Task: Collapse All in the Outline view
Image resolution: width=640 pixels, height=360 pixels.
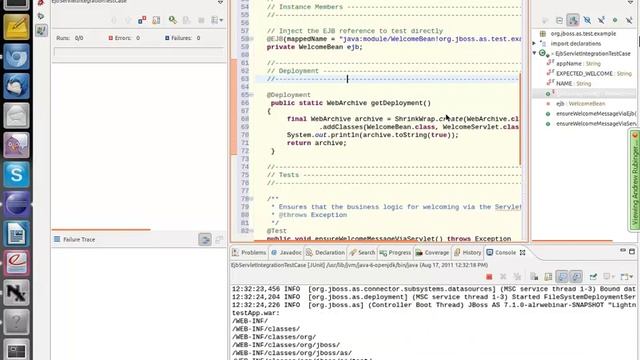Action: pyautogui.click(x=559, y=20)
